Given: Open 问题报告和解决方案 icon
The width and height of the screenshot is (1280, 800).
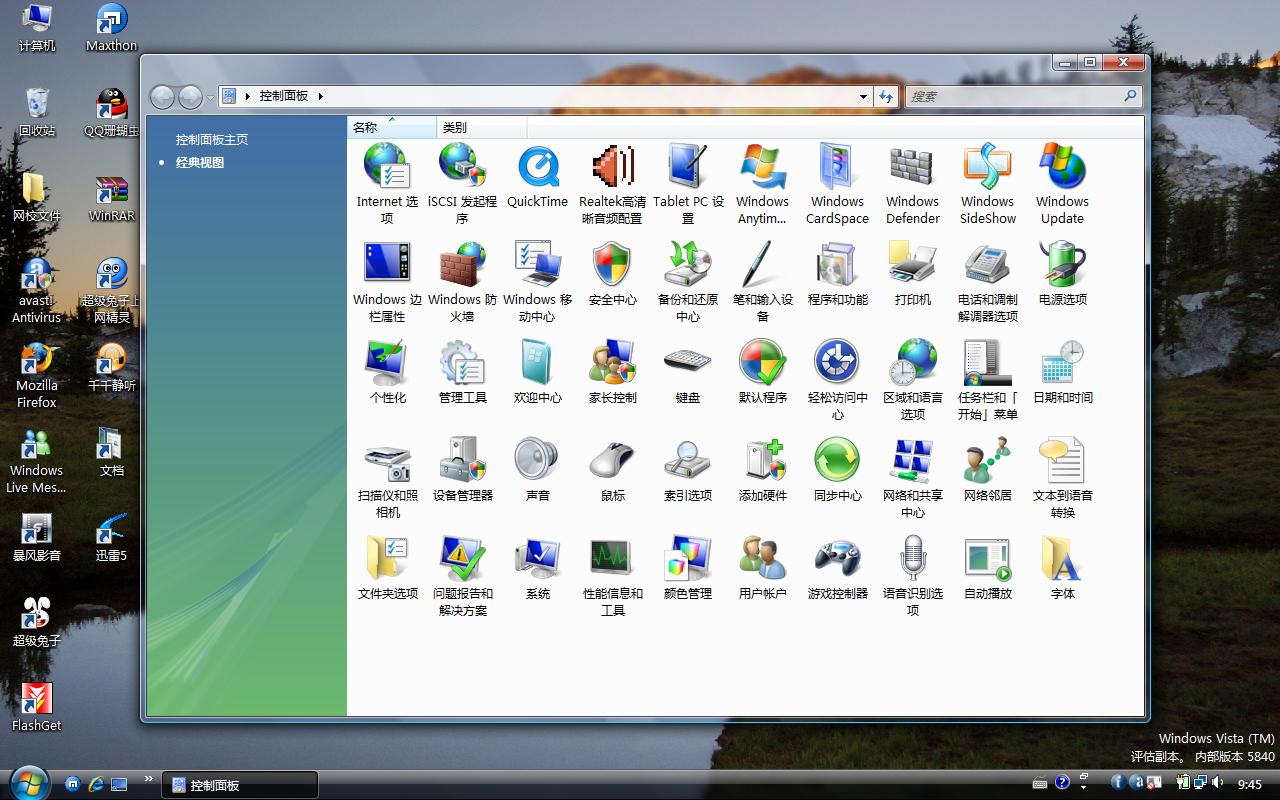Looking at the screenshot, I should click(462, 575).
